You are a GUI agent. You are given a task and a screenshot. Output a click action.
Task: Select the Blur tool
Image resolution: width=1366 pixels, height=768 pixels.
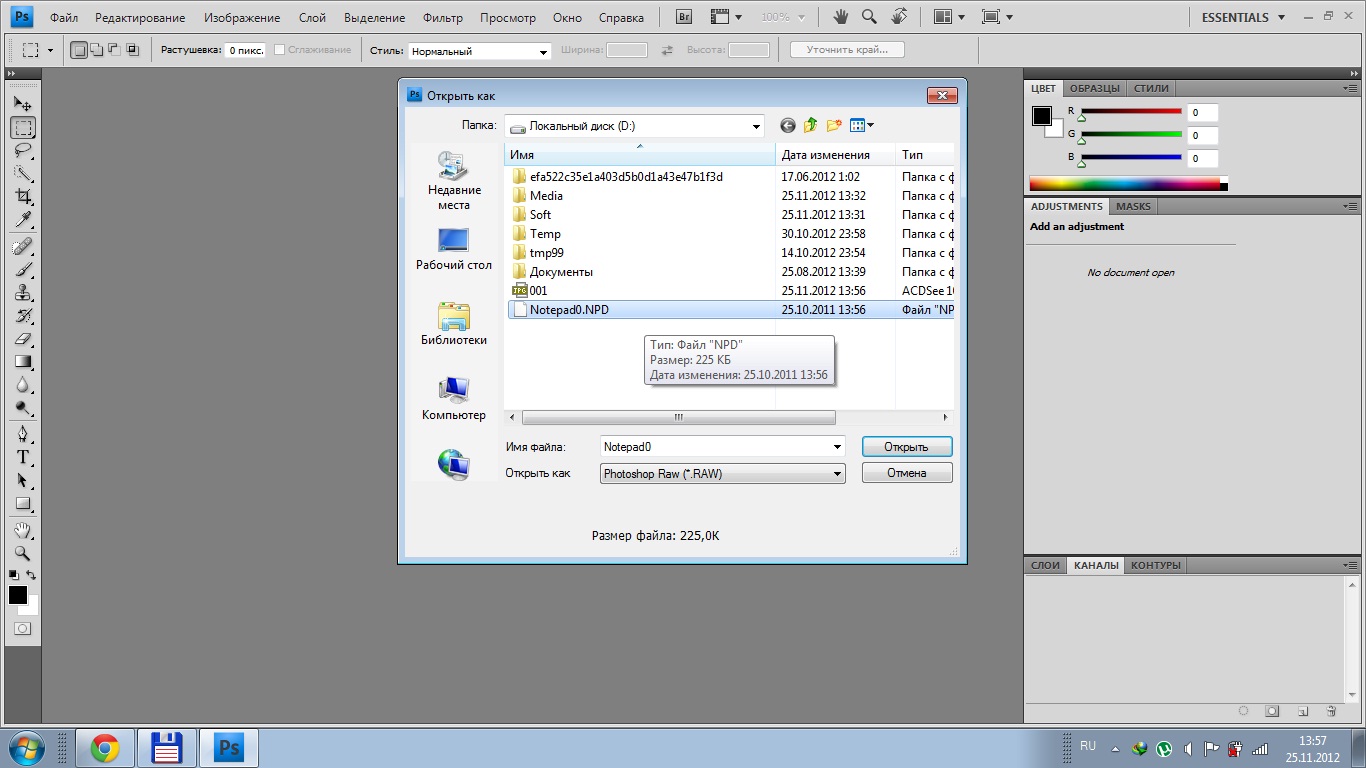coord(23,385)
